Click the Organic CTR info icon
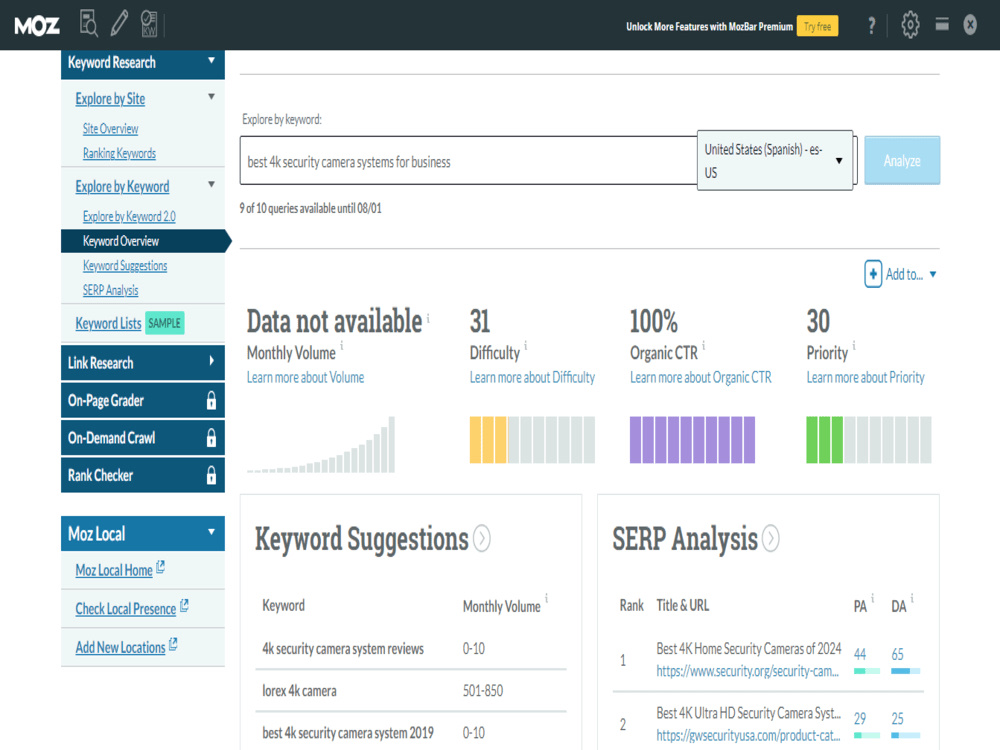This screenshot has width=1000, height=750. (x=704, y=344)
